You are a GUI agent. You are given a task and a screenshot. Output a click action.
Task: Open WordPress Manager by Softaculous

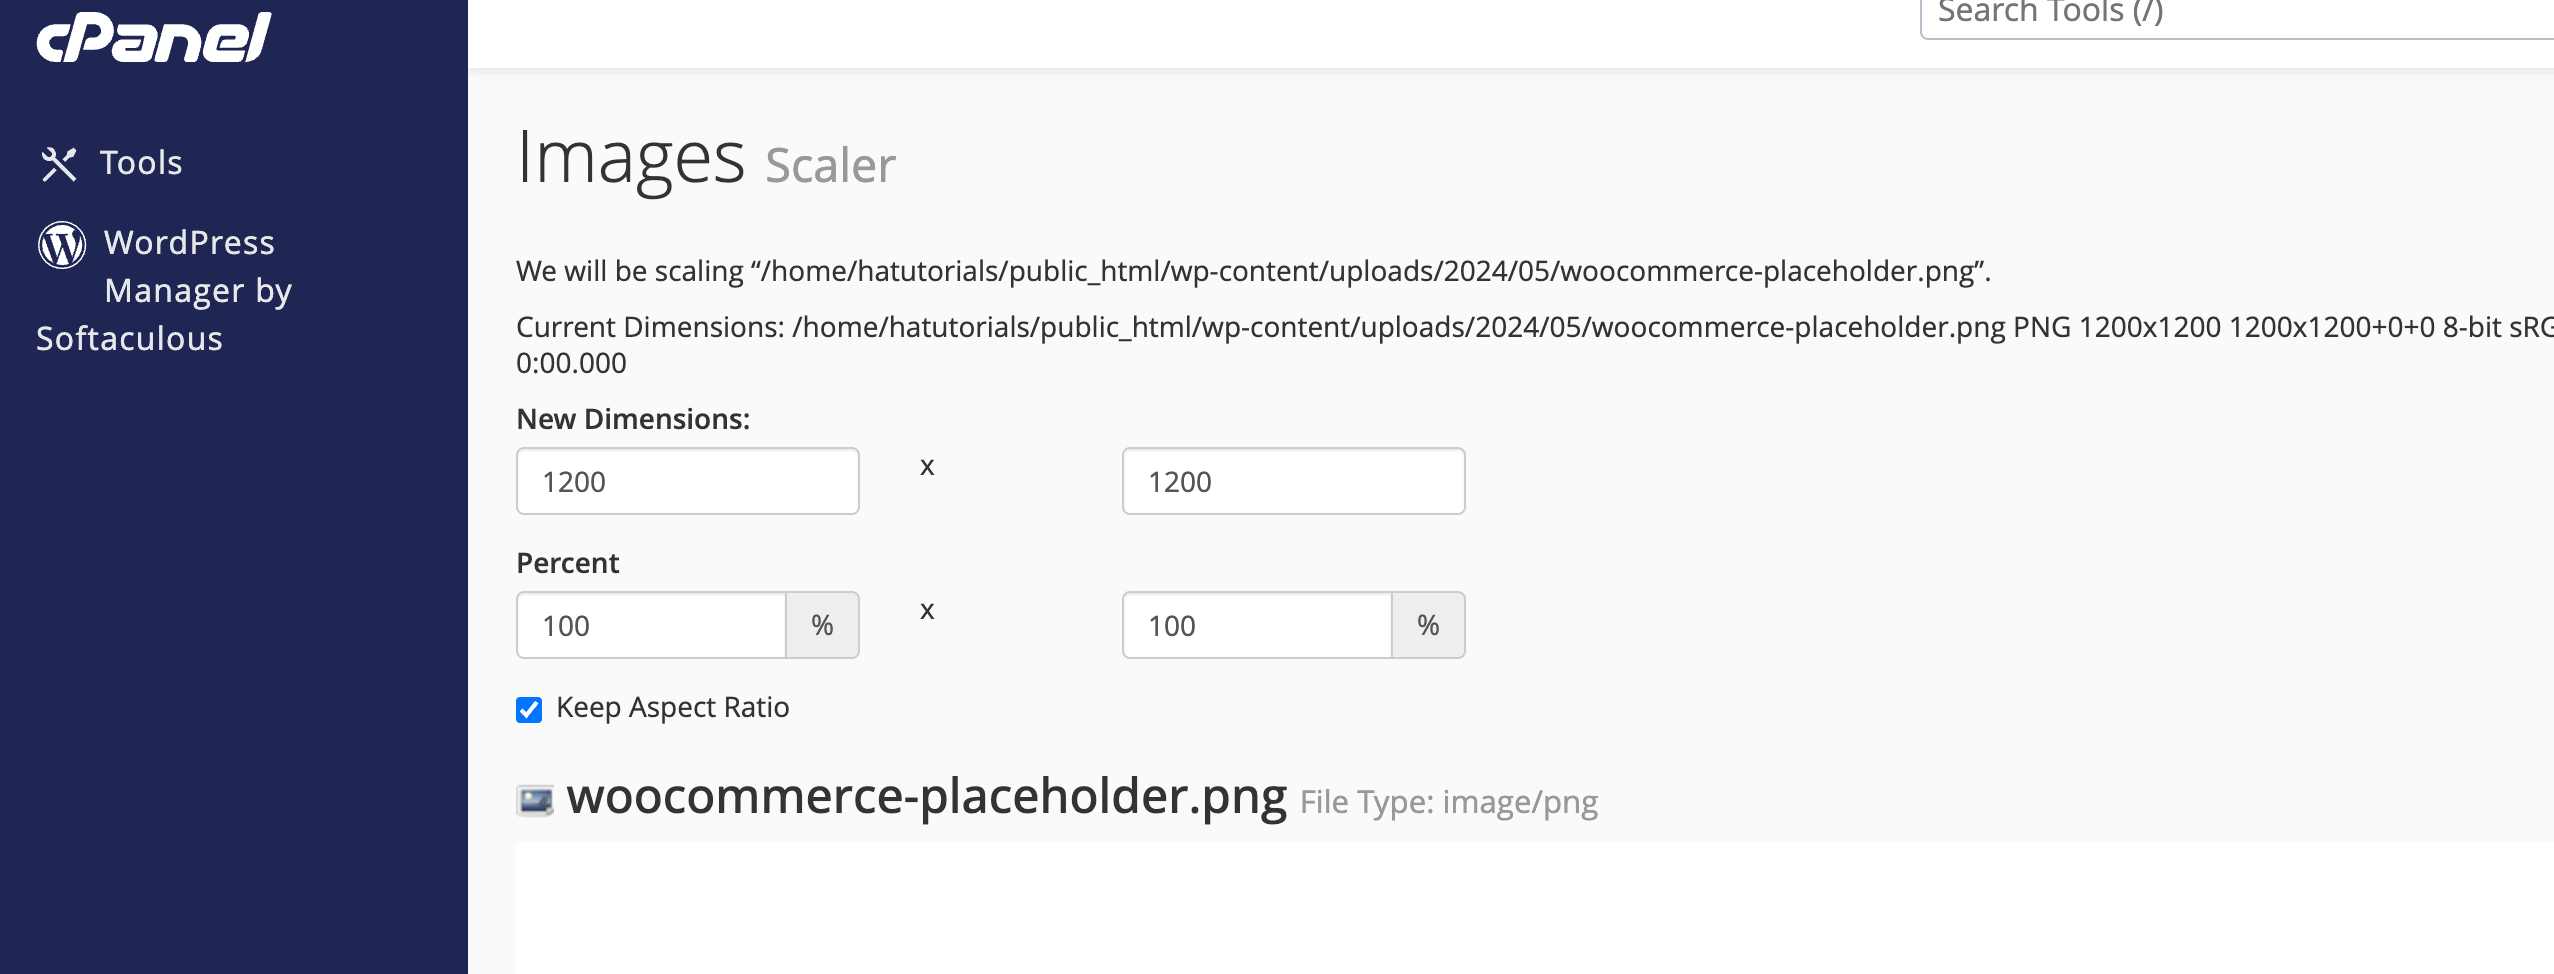[x=165, y=290]
